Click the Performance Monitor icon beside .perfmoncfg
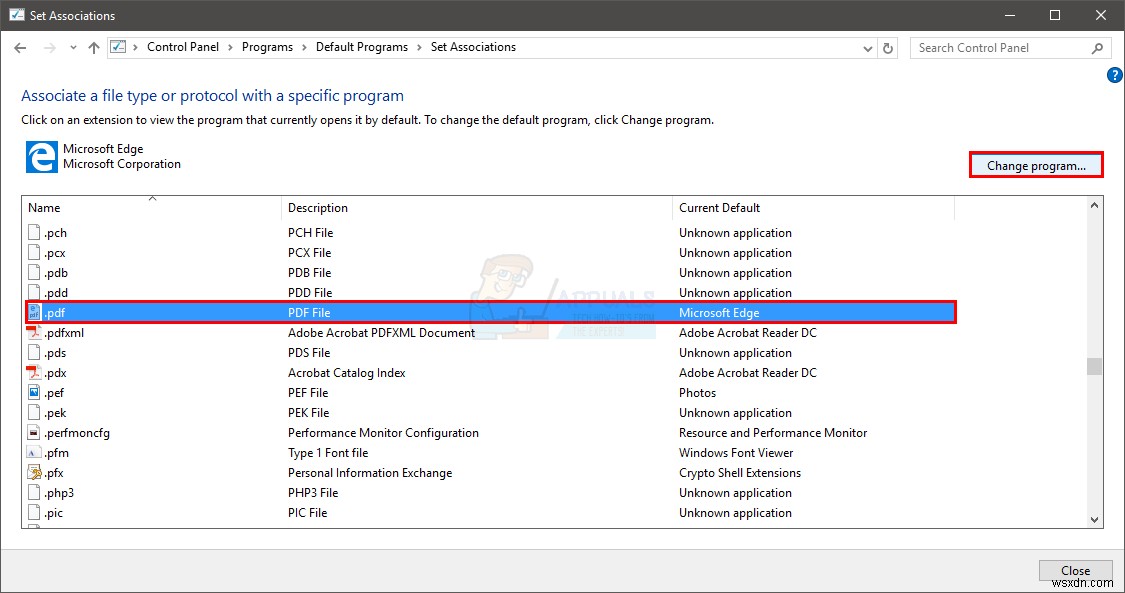This screenshot has width=1125, height=593. tap(33, 432)
